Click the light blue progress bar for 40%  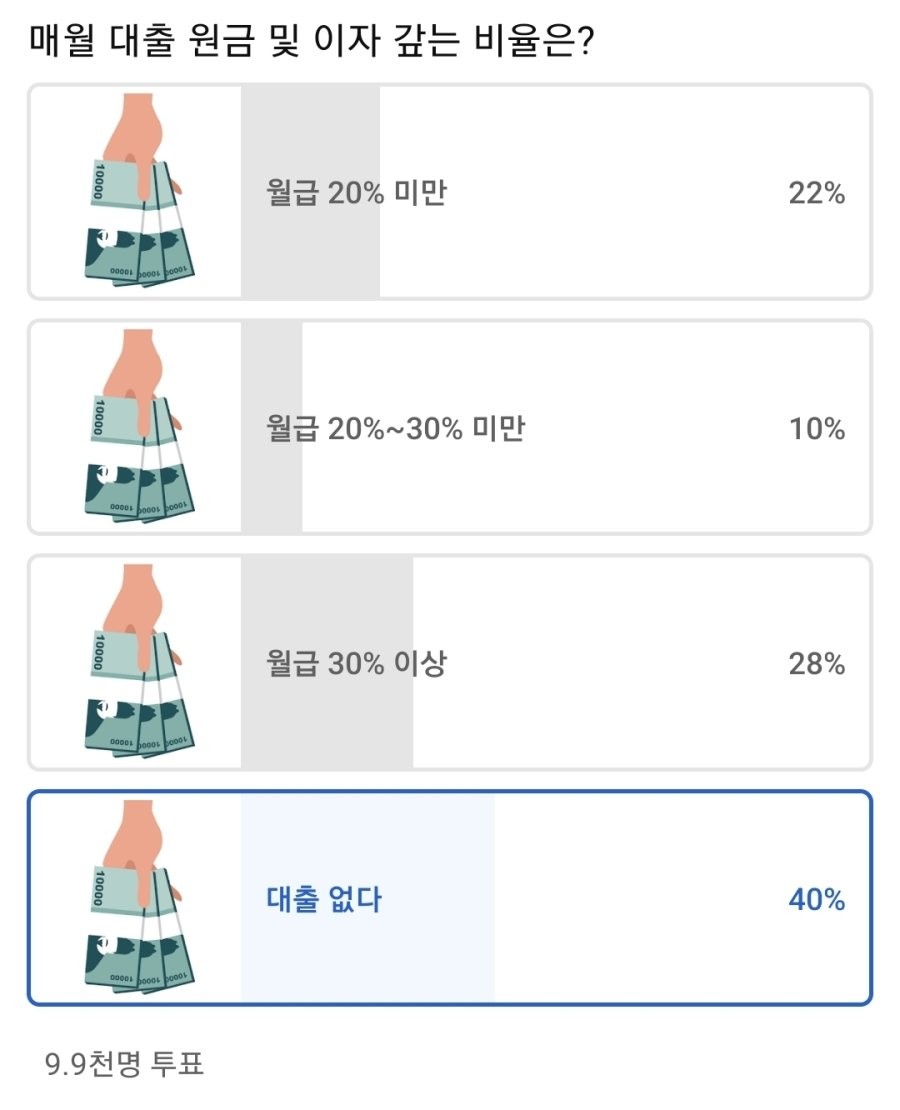(x=368, y=898)
